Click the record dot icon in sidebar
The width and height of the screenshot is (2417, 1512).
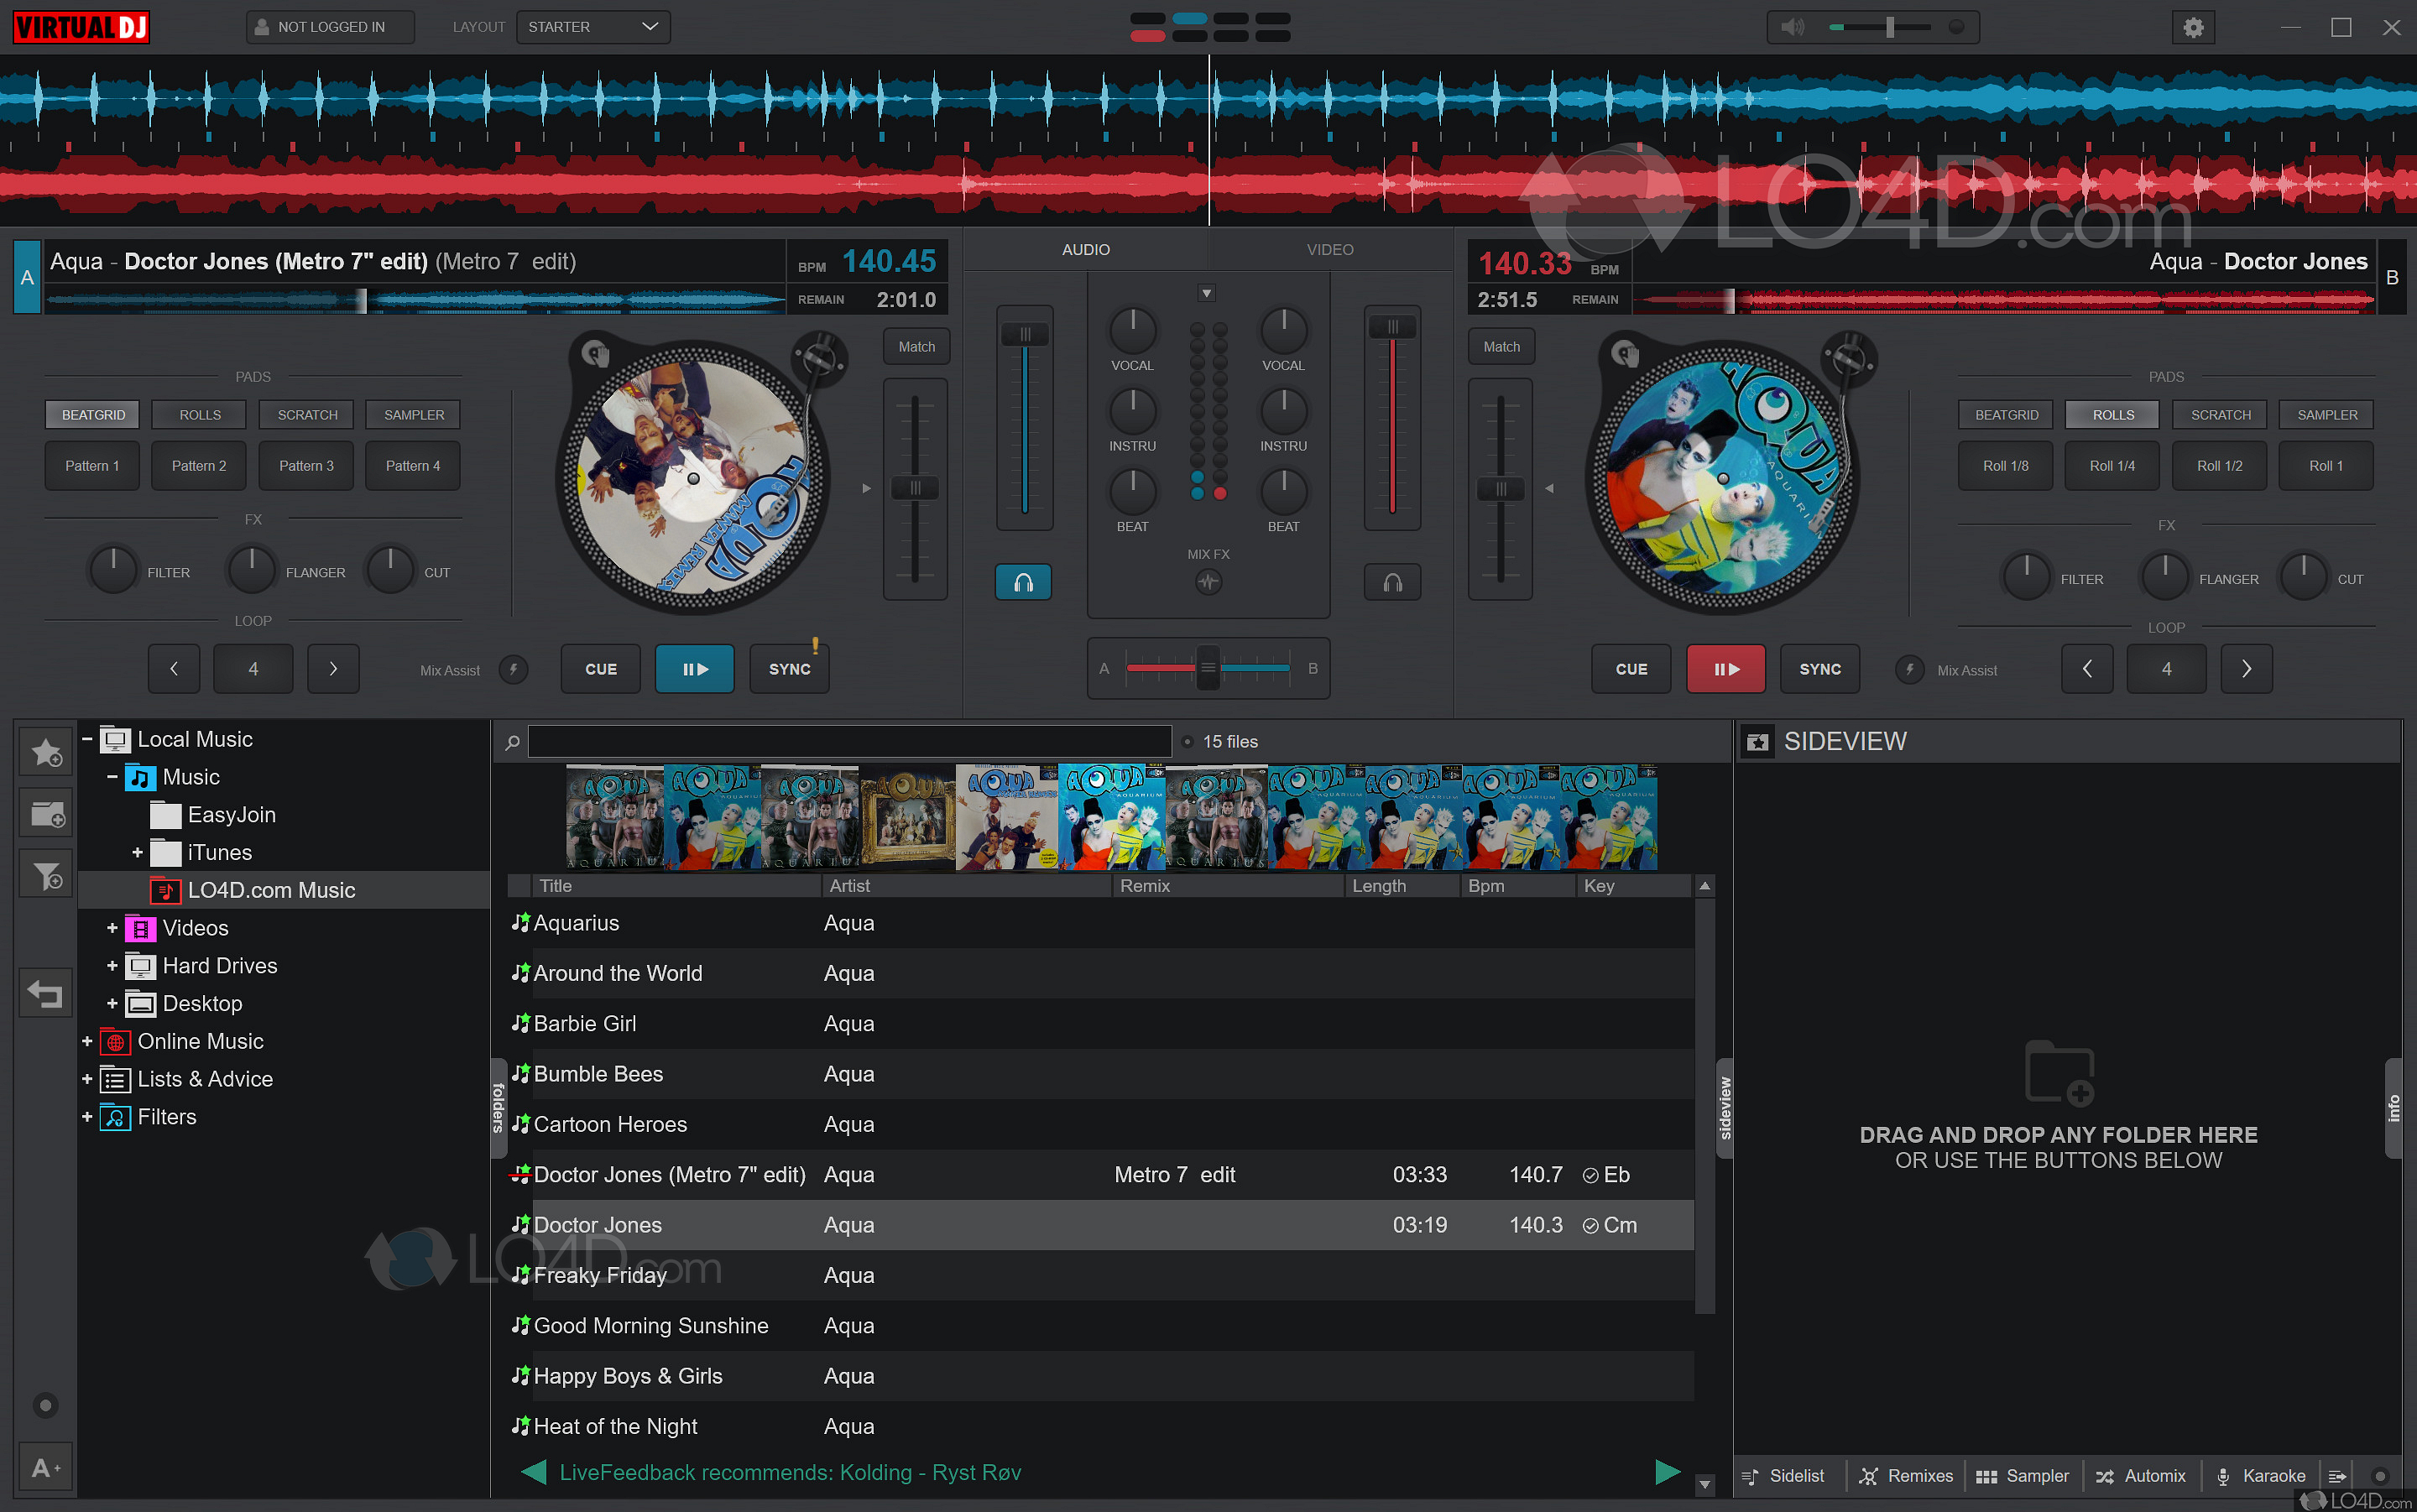[45, 1406]
